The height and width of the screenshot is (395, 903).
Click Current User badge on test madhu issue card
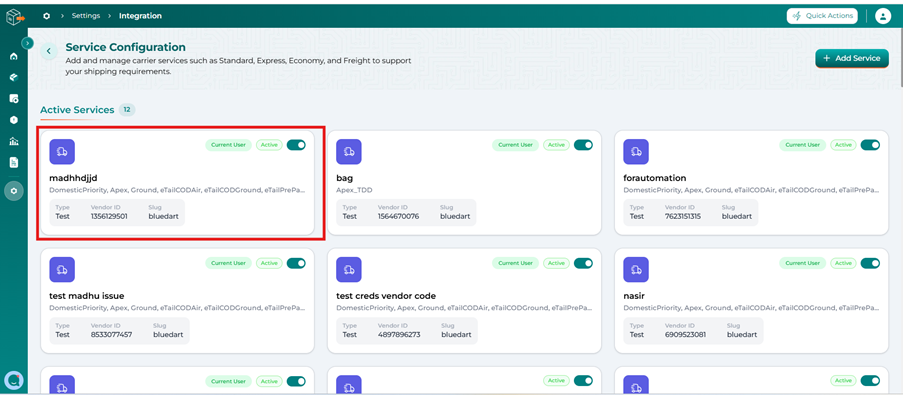tap(229, 263)
